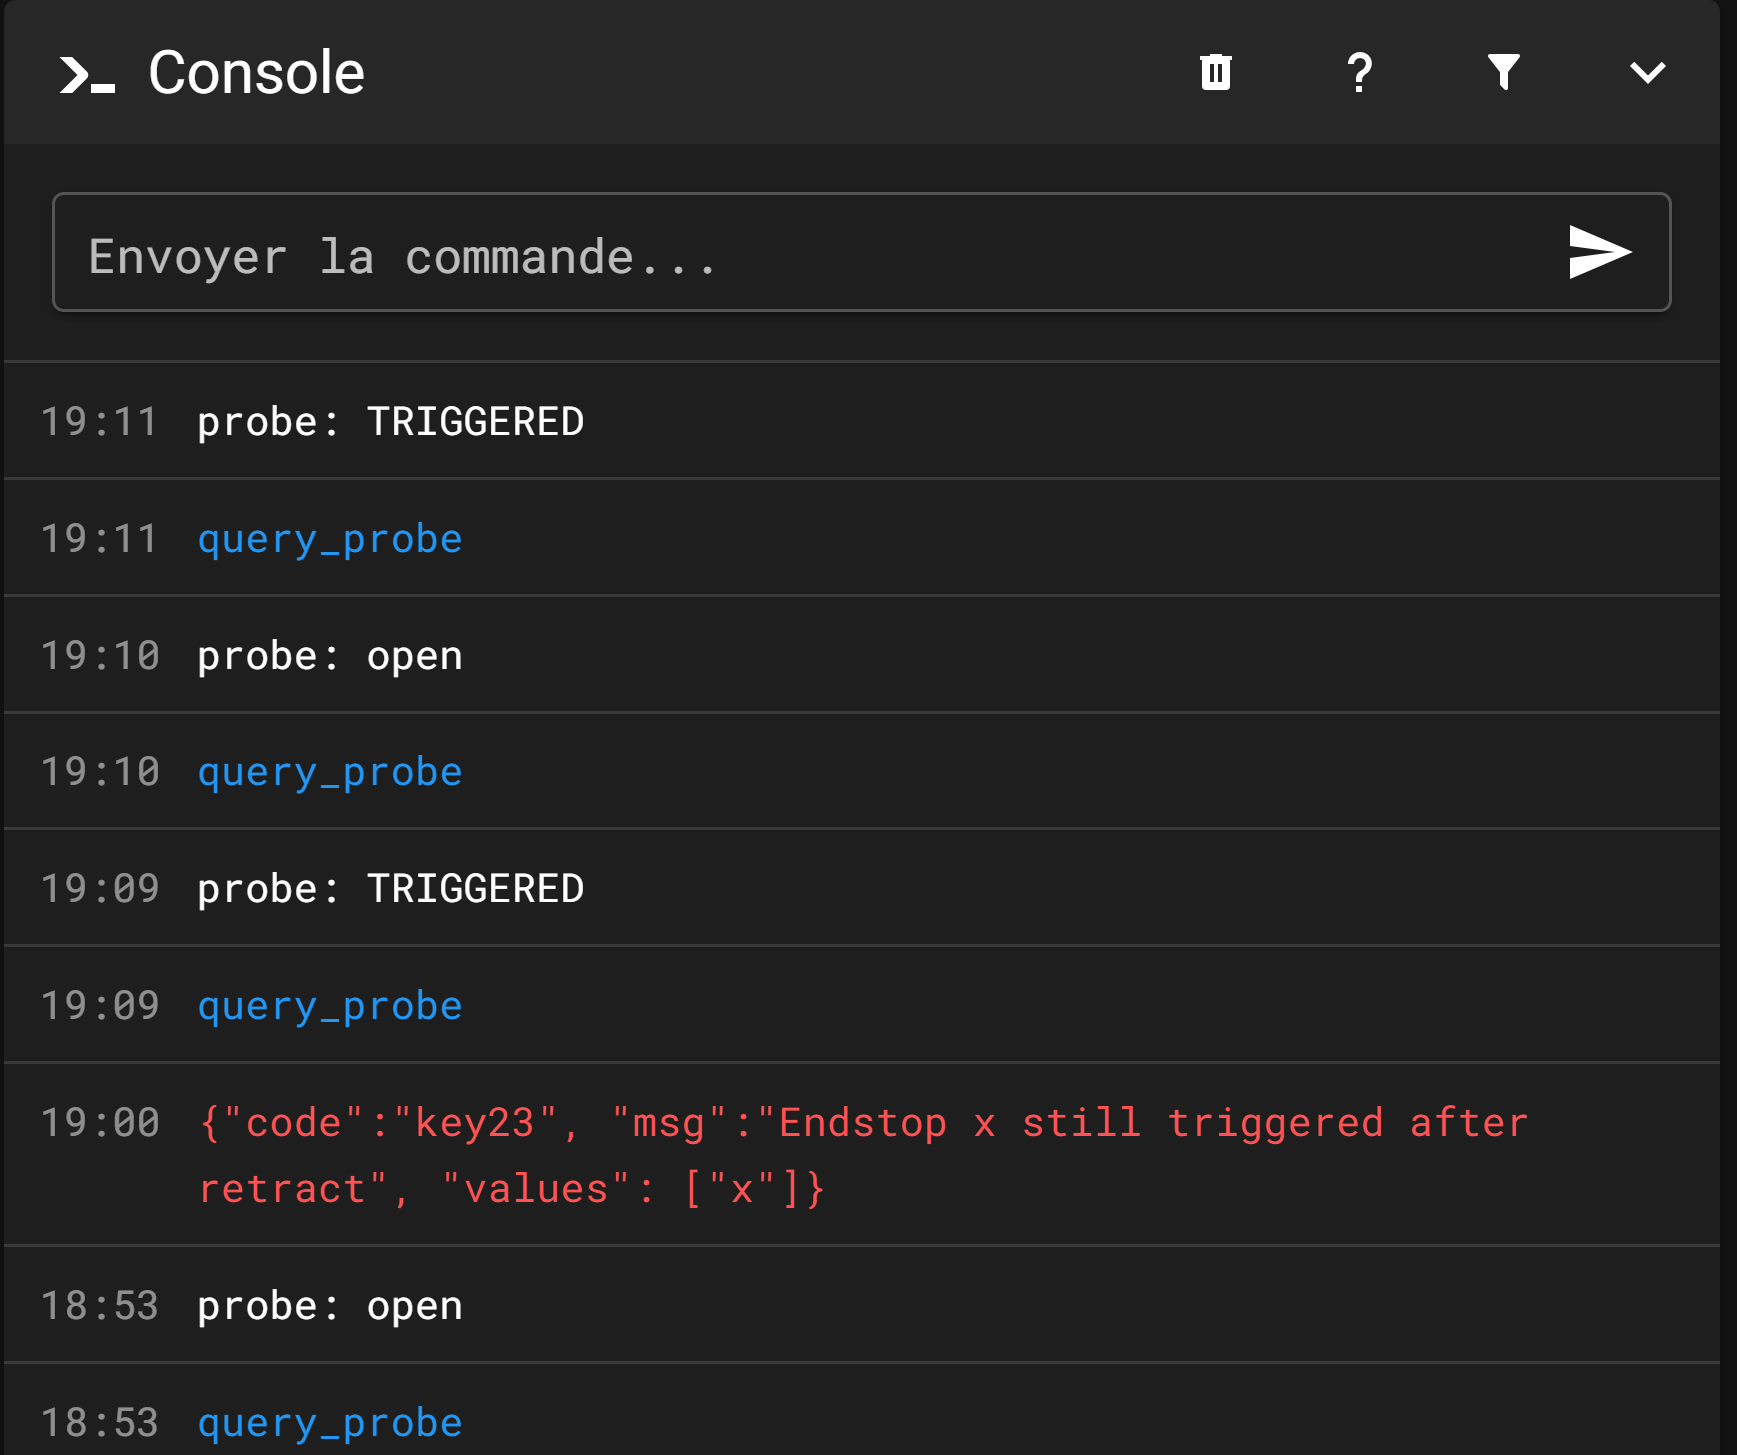This screenshot has width=1737, height=1455.
Task: Click the 18:53 query_probe command link
Action: pyautogui.click(x=330, y=1423)
